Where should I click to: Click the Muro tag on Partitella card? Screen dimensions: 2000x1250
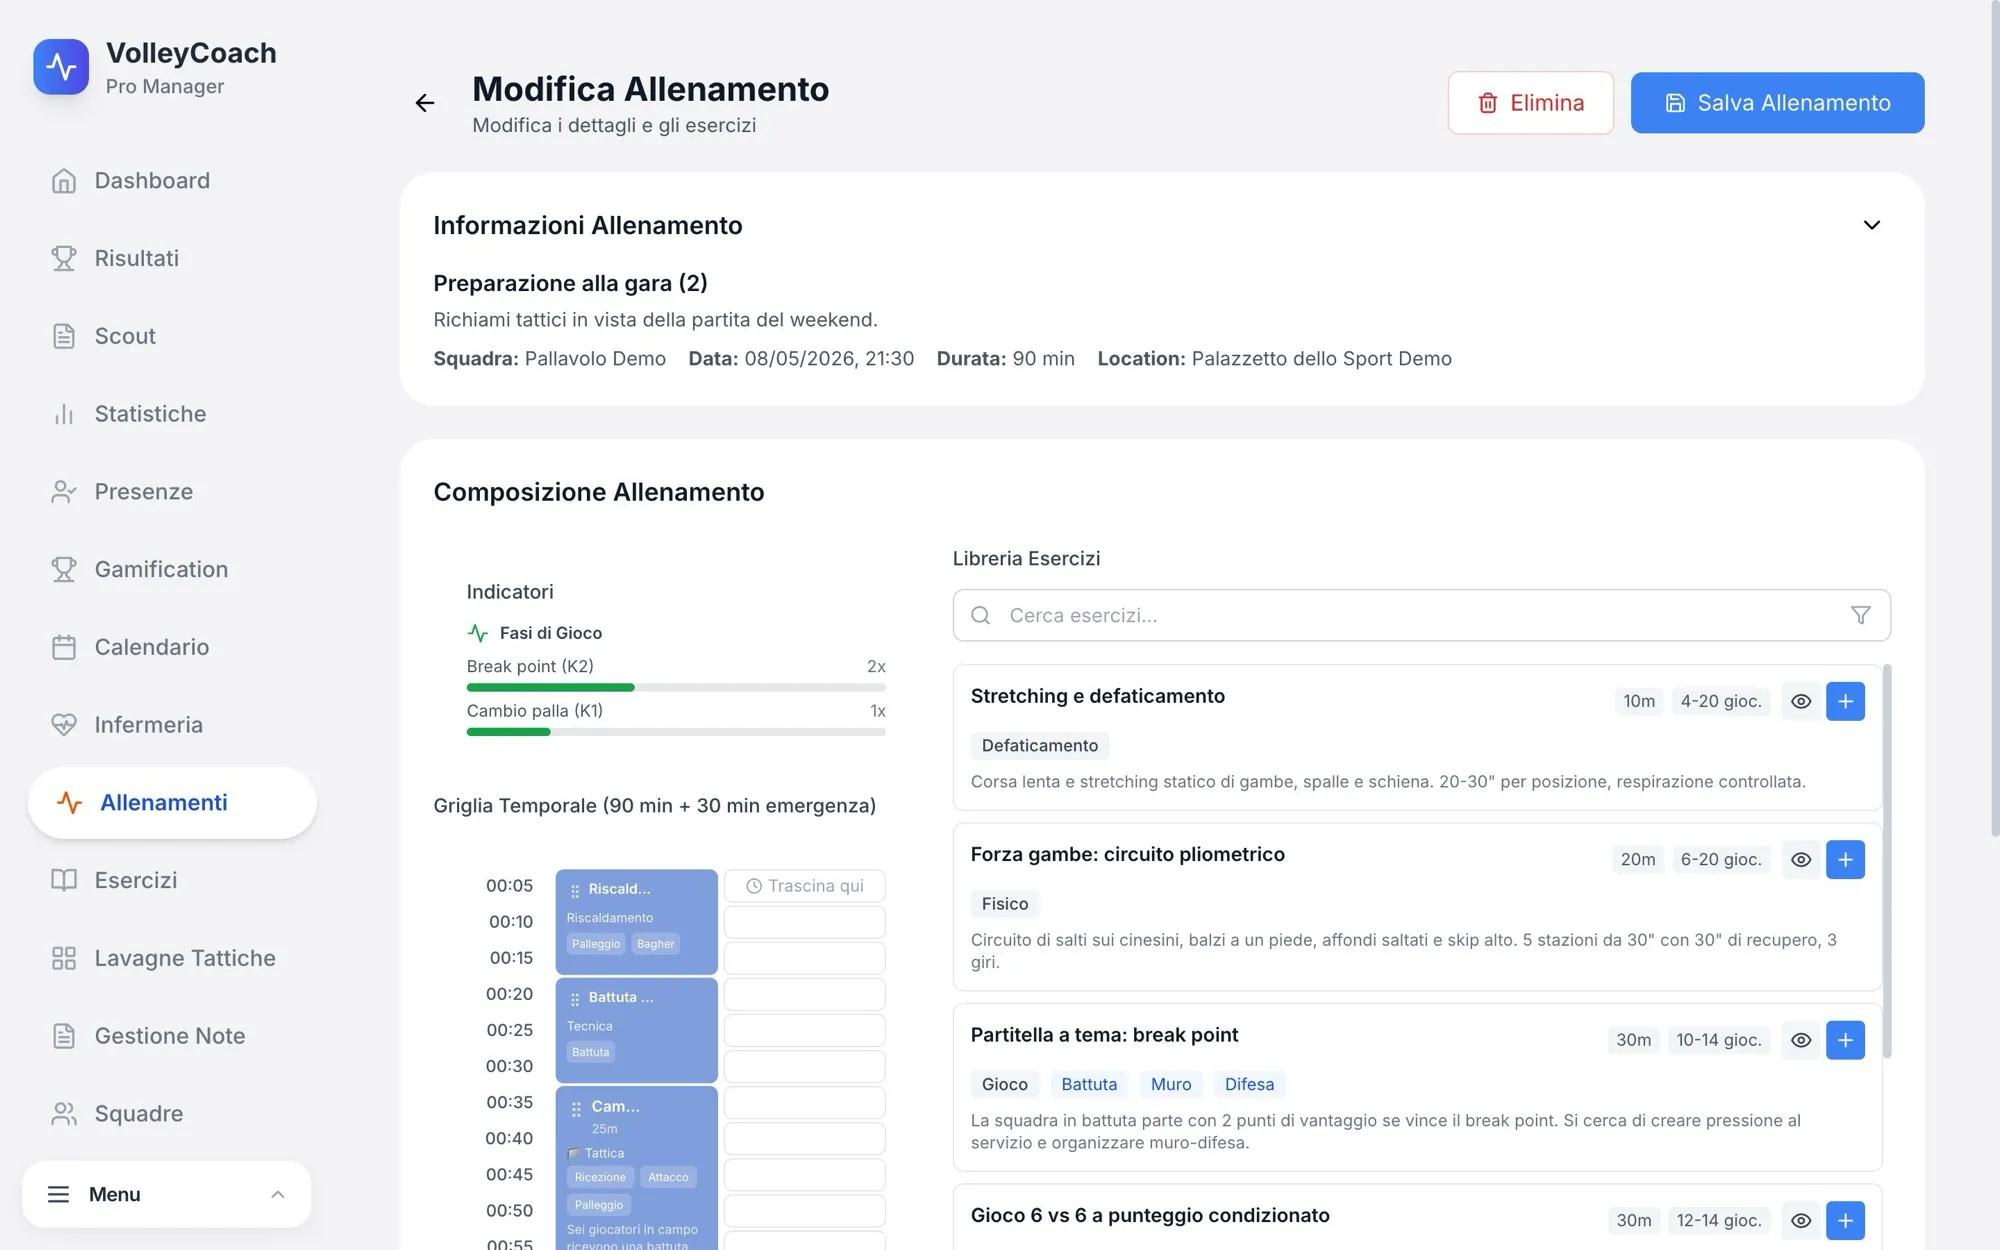click(x=1171, y=1084)
